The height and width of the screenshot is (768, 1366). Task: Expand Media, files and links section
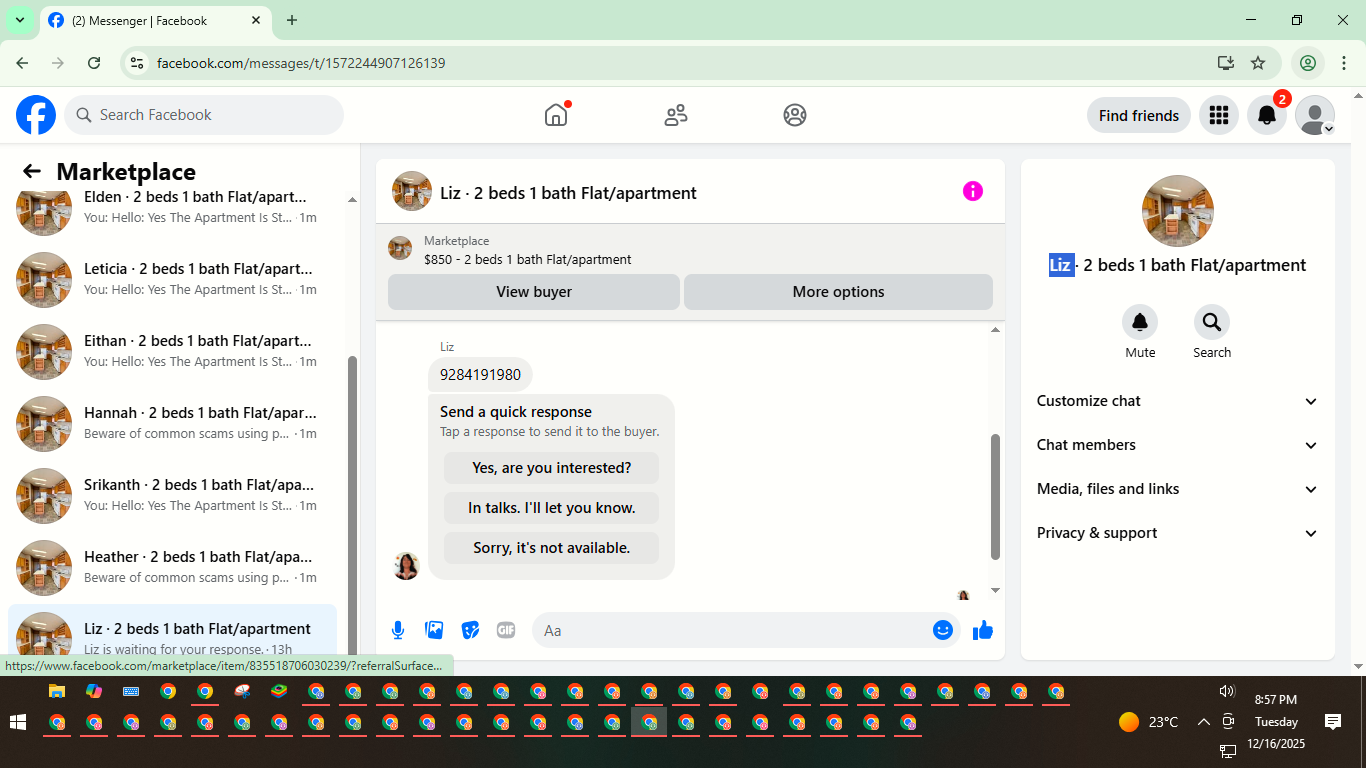tap(1178, 489)
